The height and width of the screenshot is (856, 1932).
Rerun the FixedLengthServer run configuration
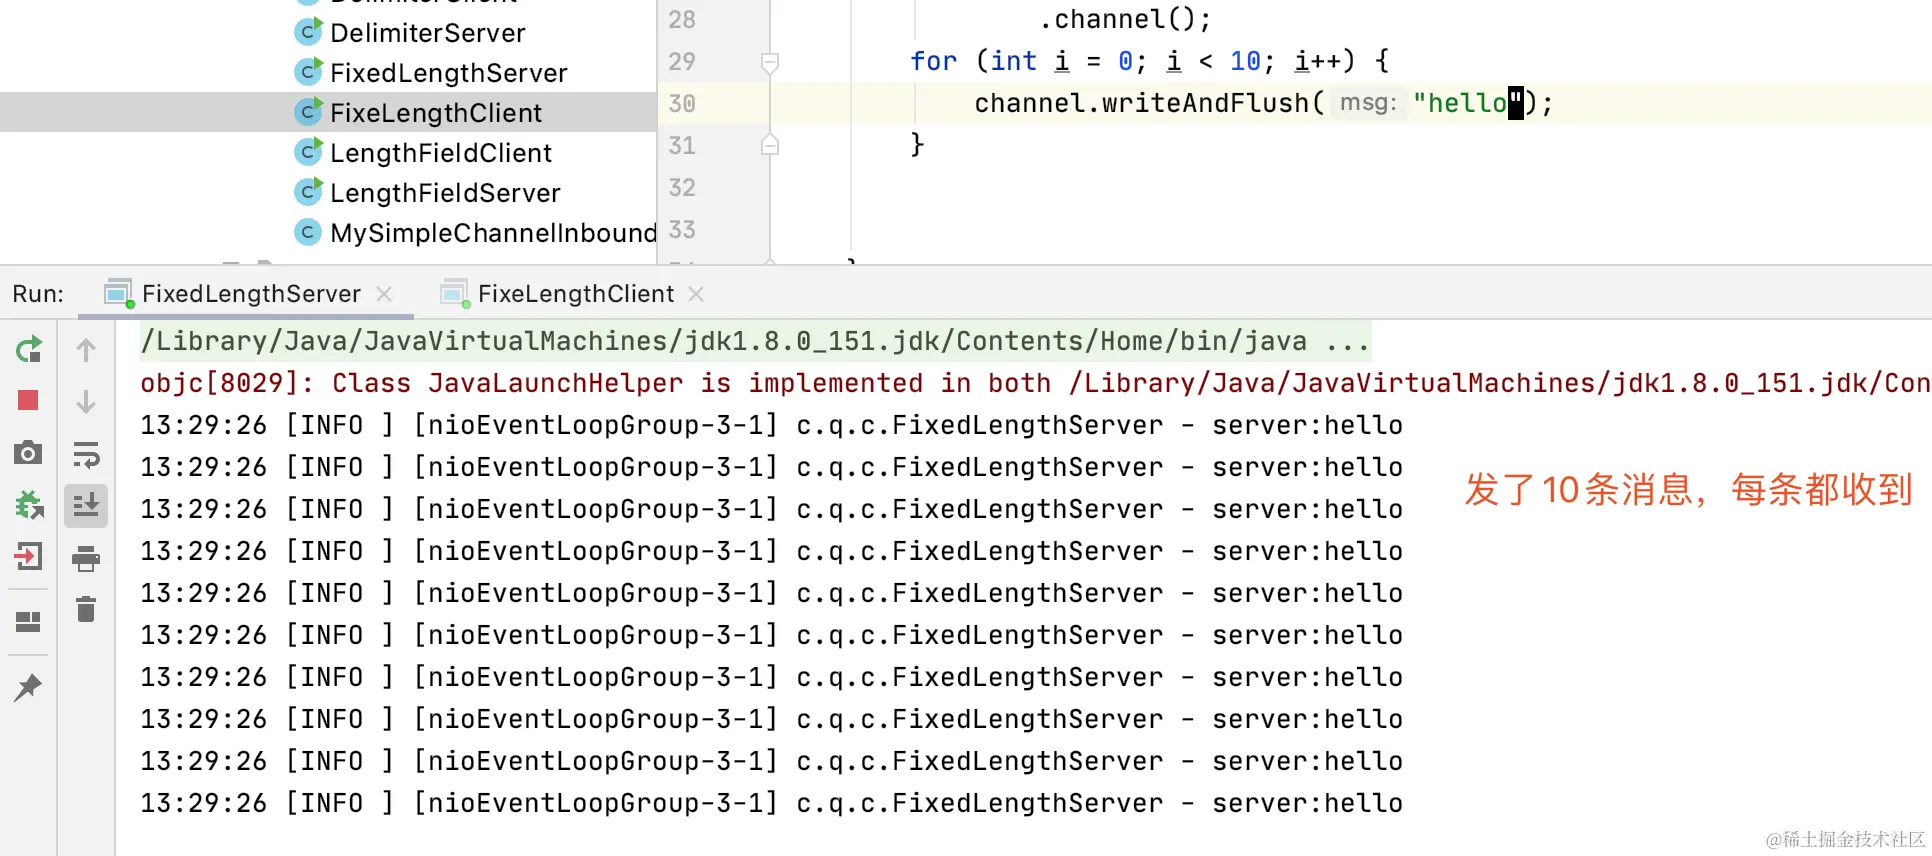pos(28,349)
